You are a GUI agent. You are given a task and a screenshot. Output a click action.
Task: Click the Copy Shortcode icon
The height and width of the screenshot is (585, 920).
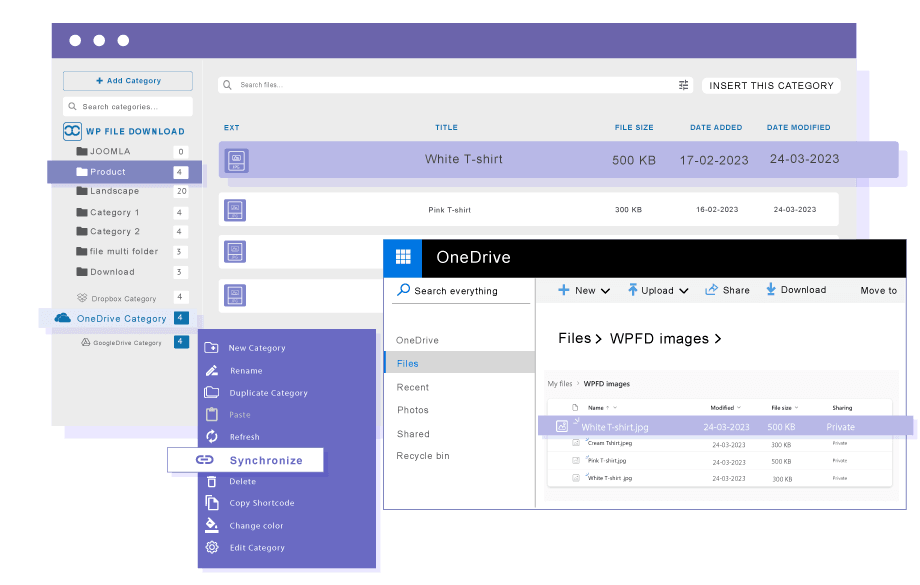coord(211,503)
